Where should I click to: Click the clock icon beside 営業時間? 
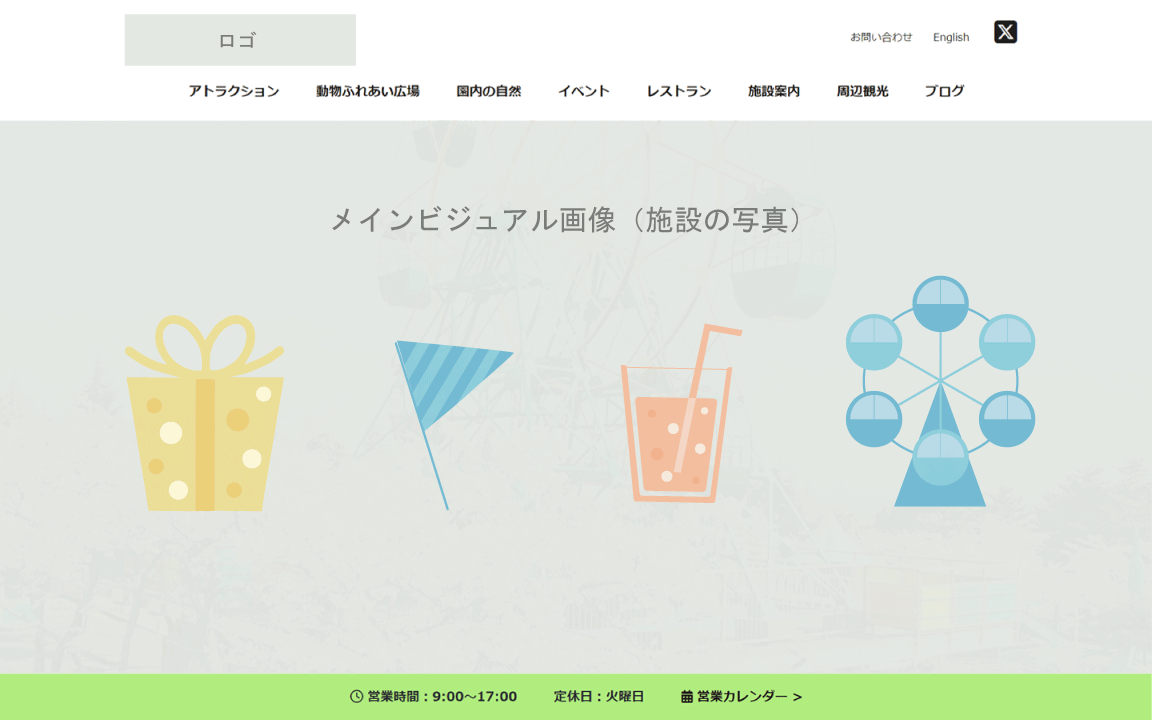click(x=356, y=696)
